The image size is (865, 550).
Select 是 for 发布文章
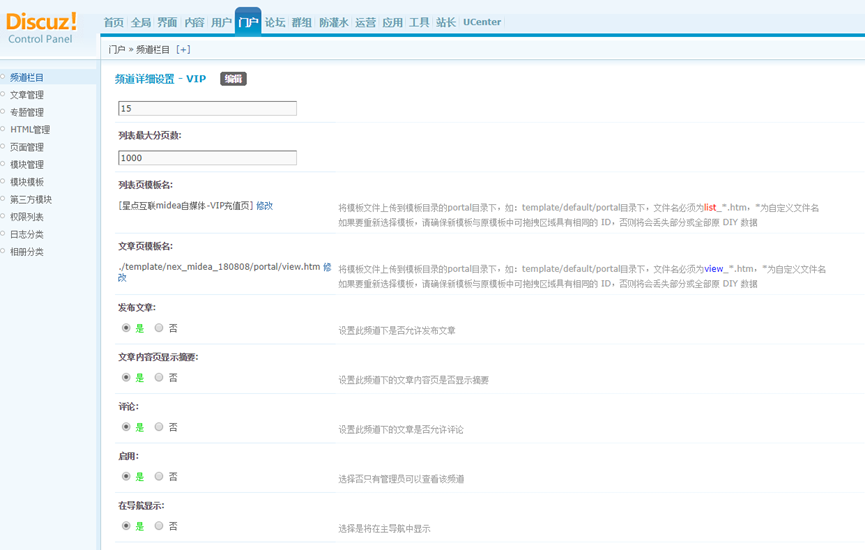[126, 328]
